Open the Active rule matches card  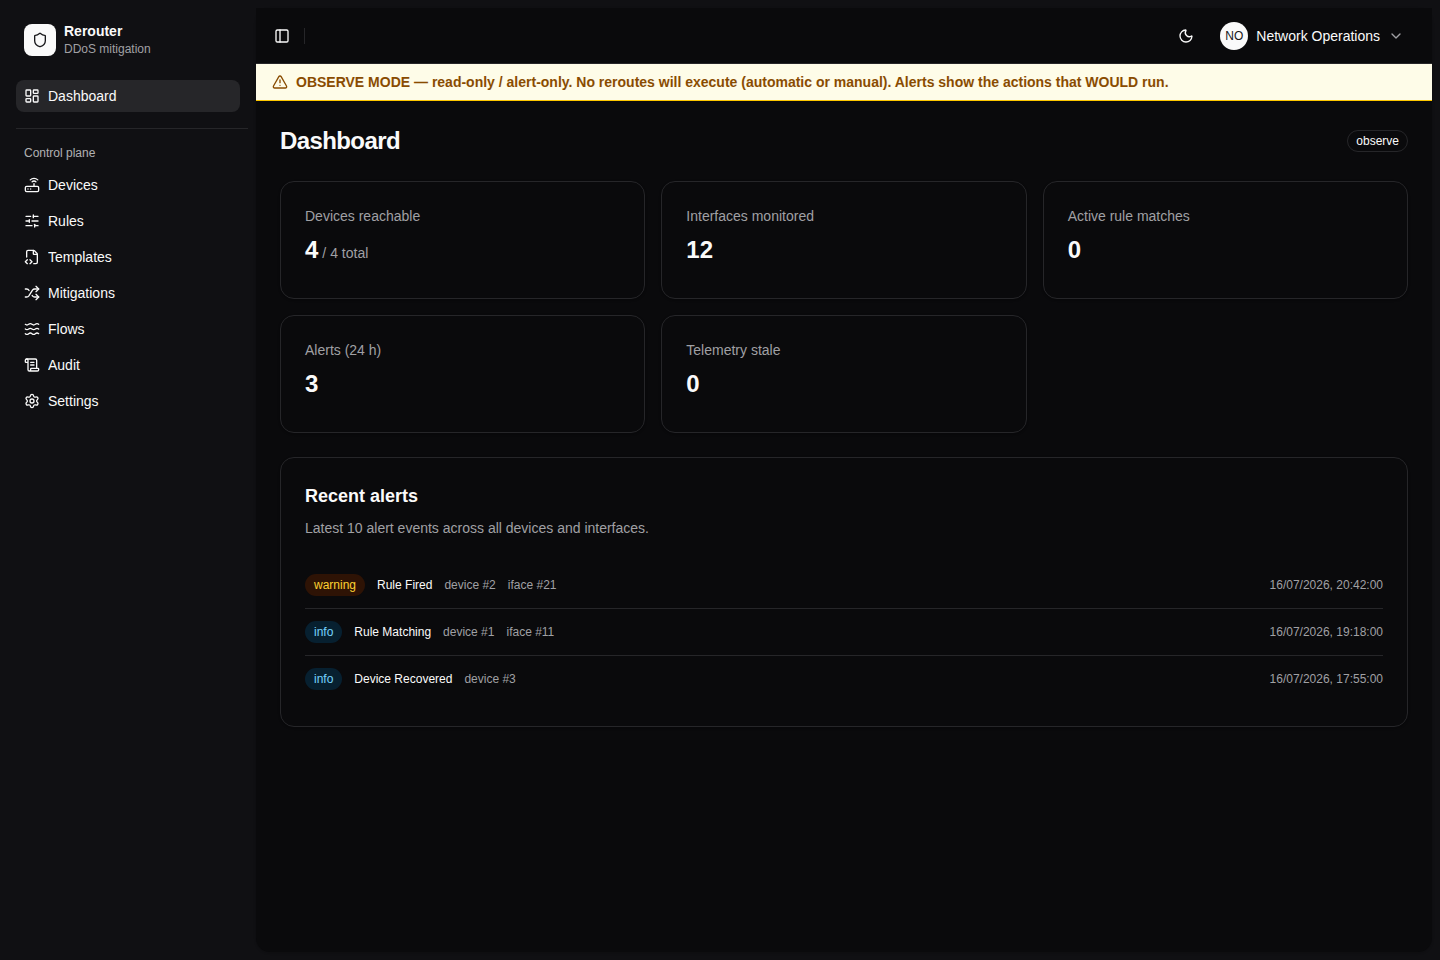coord(1225,240)
